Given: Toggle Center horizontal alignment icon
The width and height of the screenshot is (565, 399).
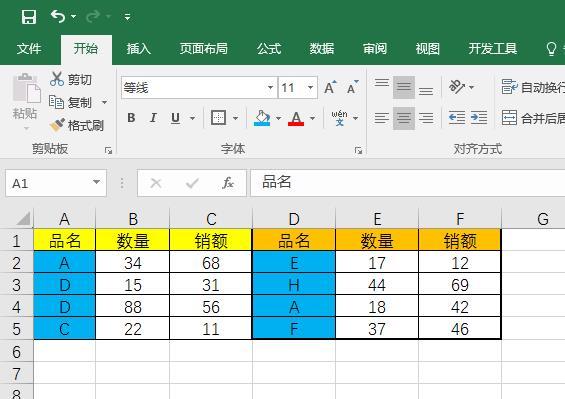Looking at the screenshot, I should tap(404, 118).
